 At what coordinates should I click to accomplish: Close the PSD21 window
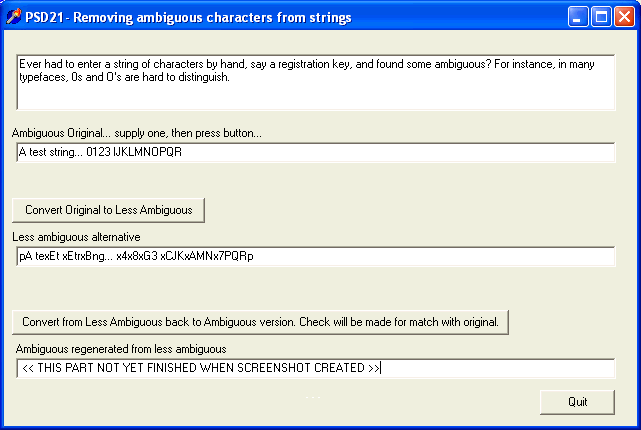[624, 16]
